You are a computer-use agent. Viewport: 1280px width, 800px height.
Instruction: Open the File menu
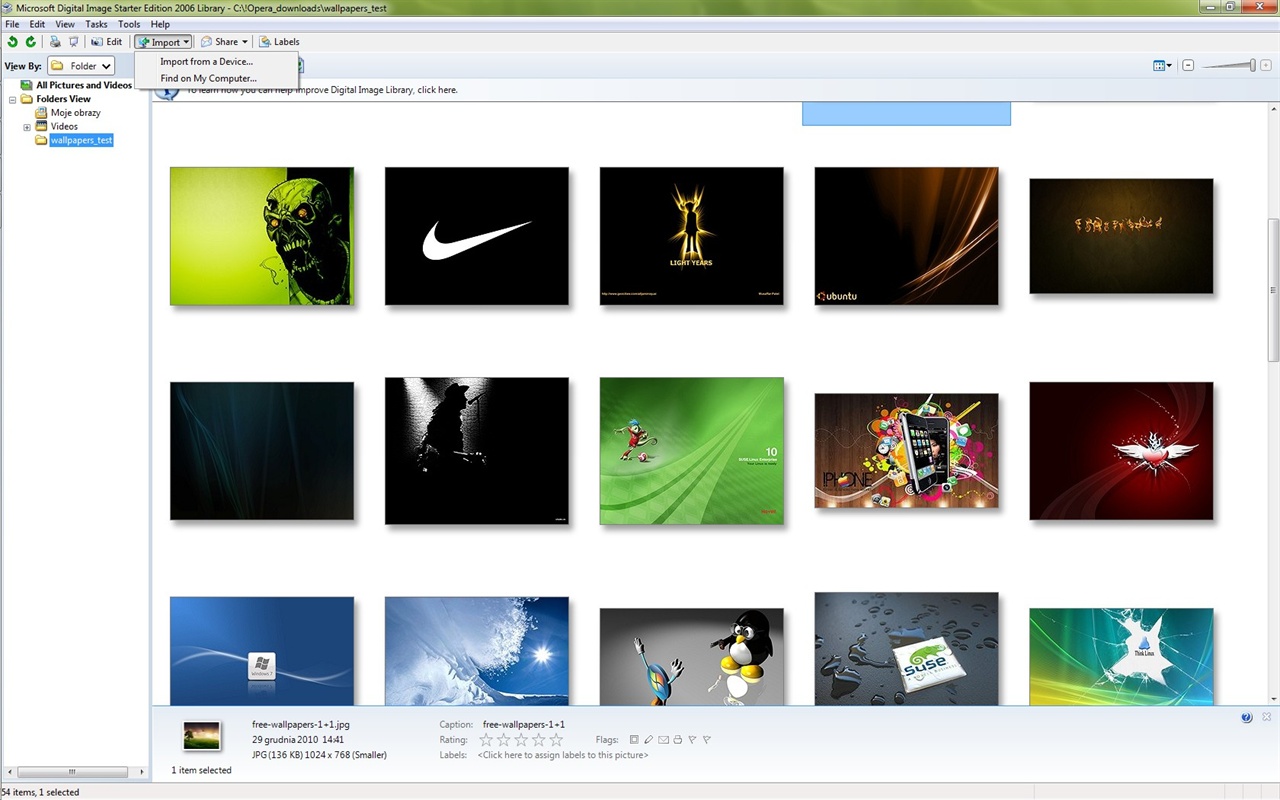tap(12, 24)
